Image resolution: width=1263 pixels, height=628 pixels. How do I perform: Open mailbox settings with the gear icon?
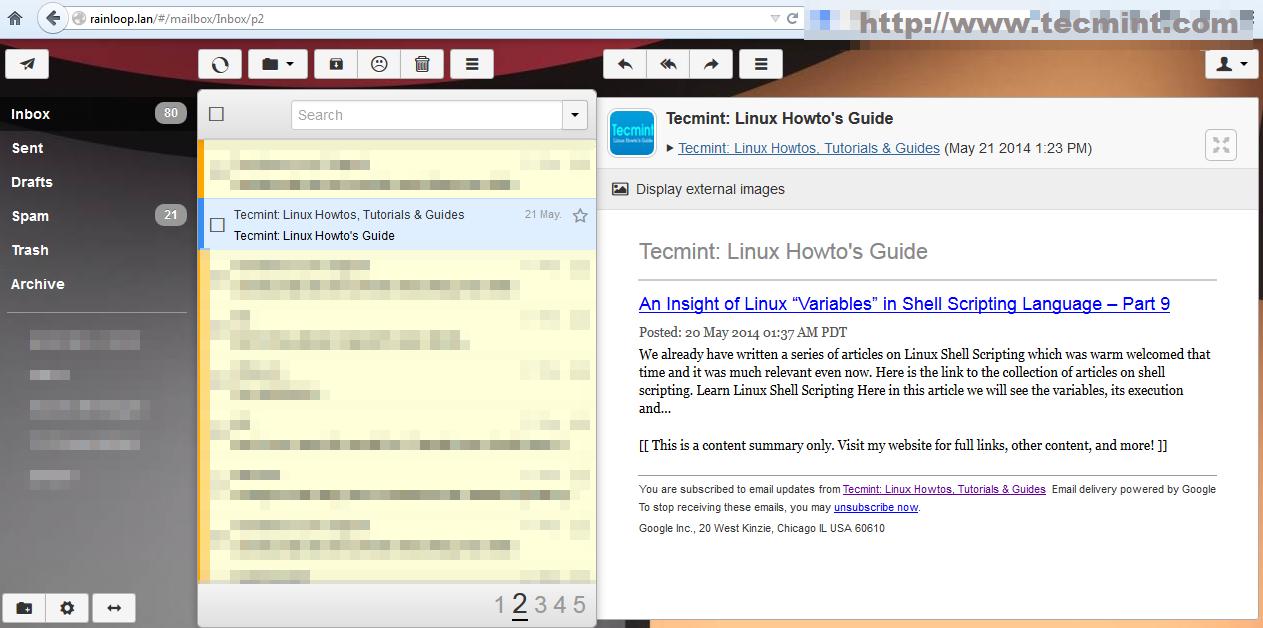click(x=66, y=607)
